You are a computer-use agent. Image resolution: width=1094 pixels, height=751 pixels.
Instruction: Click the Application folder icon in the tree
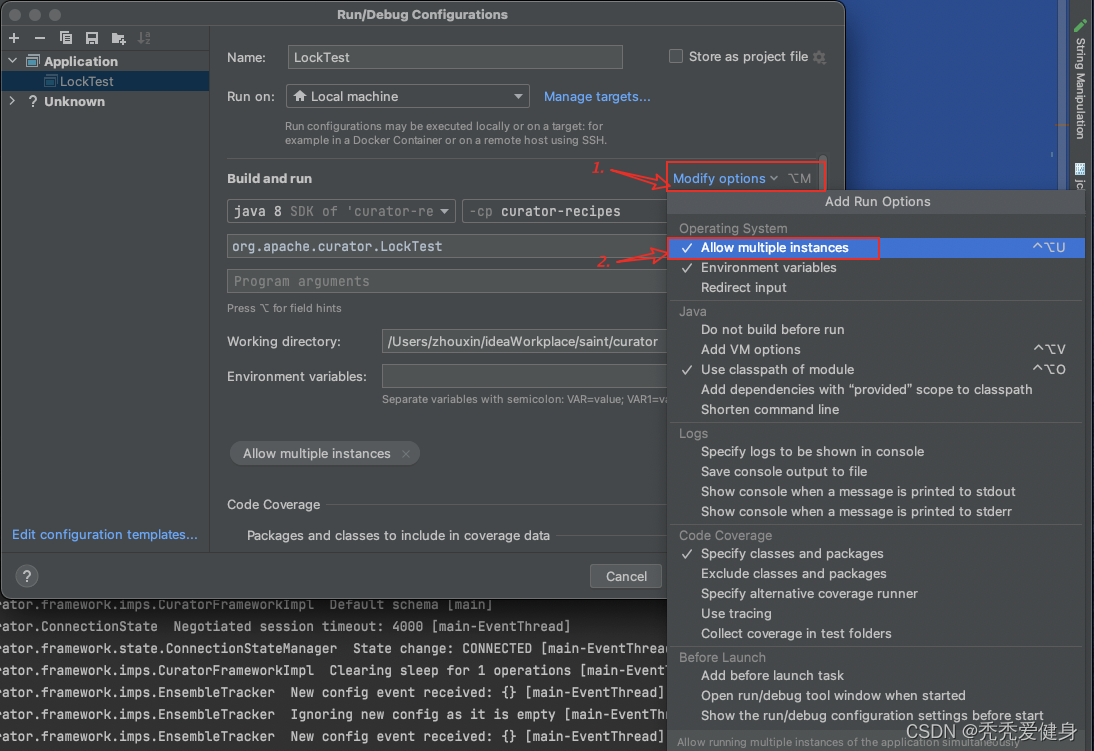coord(33,61)
